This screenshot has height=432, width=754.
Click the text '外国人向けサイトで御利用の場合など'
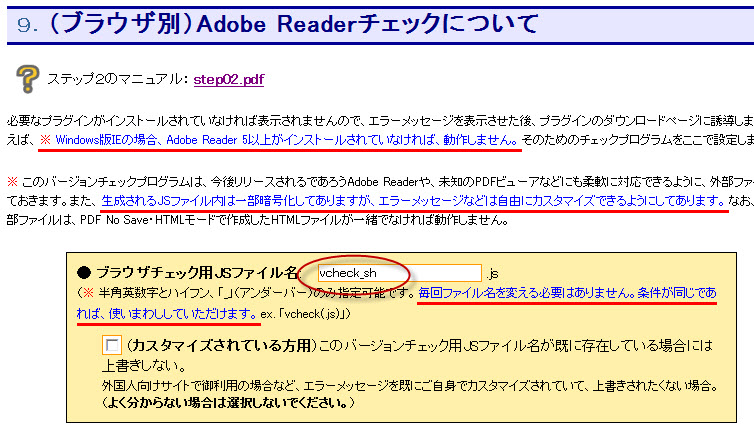click(x=200, y=385)
